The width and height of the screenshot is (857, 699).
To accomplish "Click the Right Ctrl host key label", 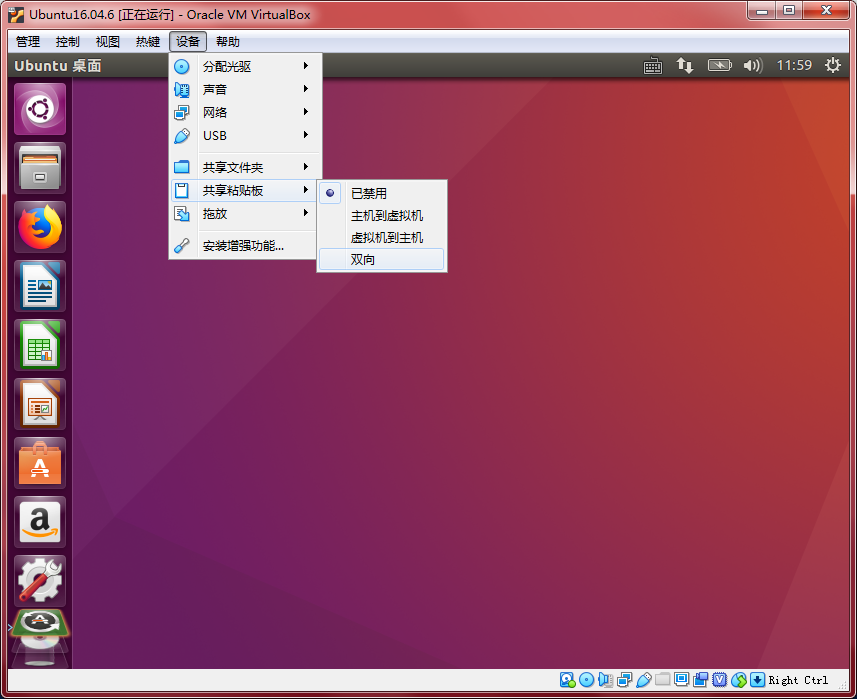I will click(798, 680).
